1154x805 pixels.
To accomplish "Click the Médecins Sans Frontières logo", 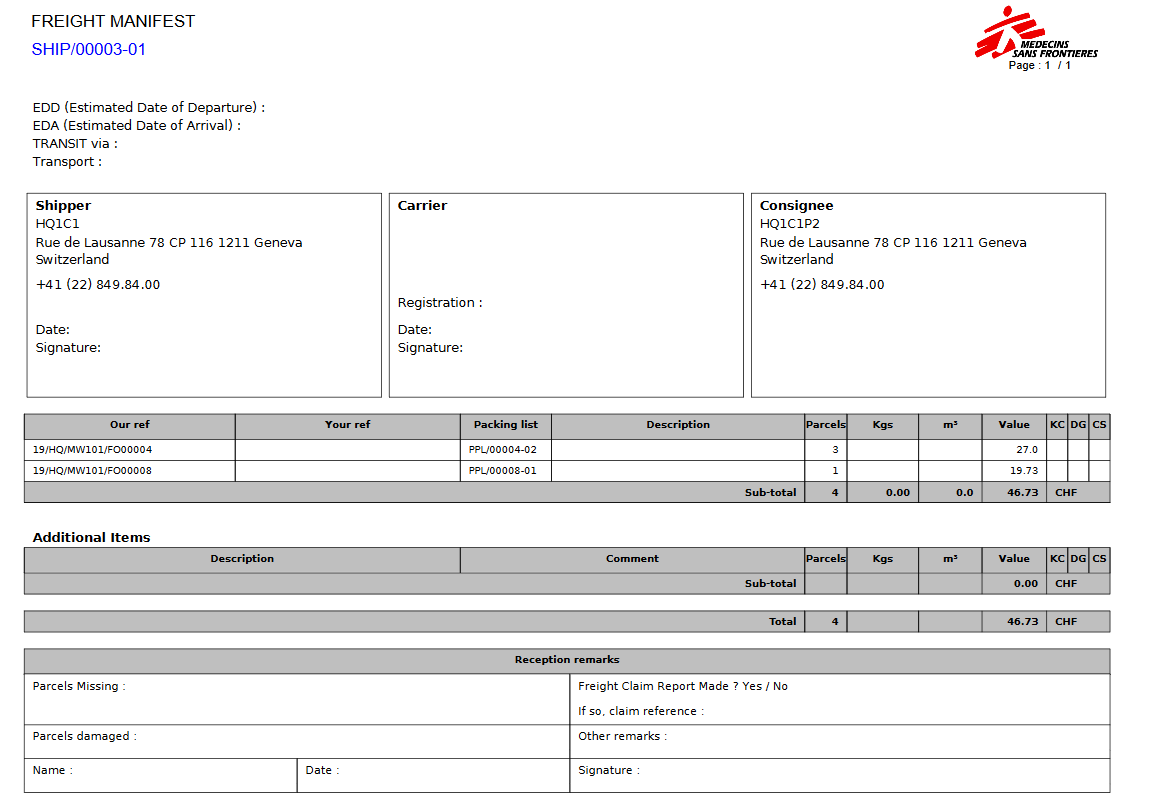I will [1035, 34].
